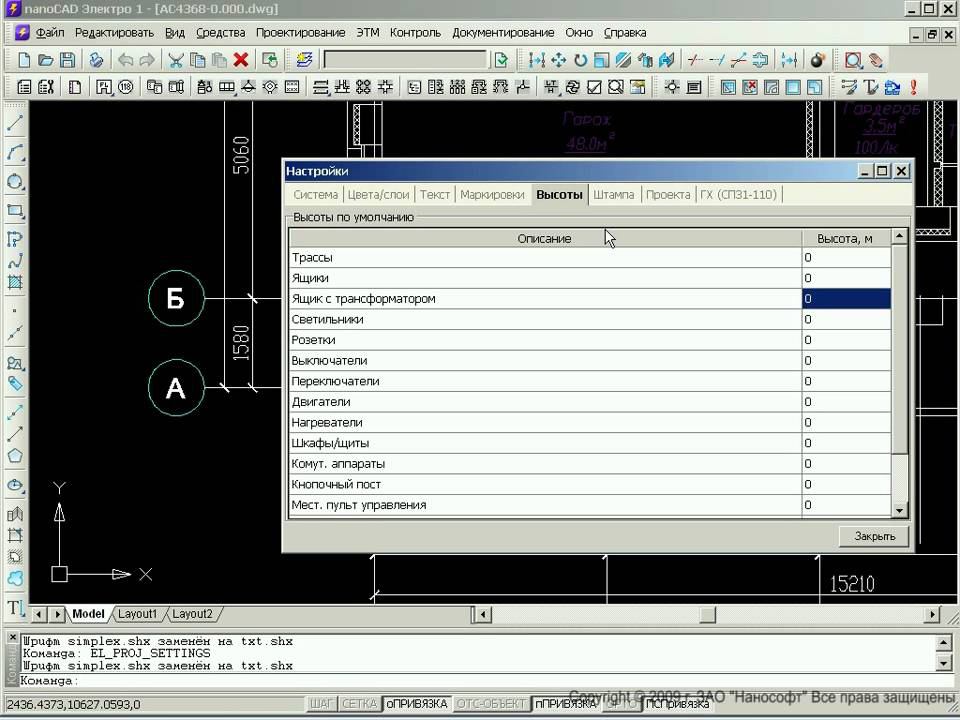The image size is (960, 720).
Task: Switch to the Проекта tab
Action: click(x=668, y=195)
